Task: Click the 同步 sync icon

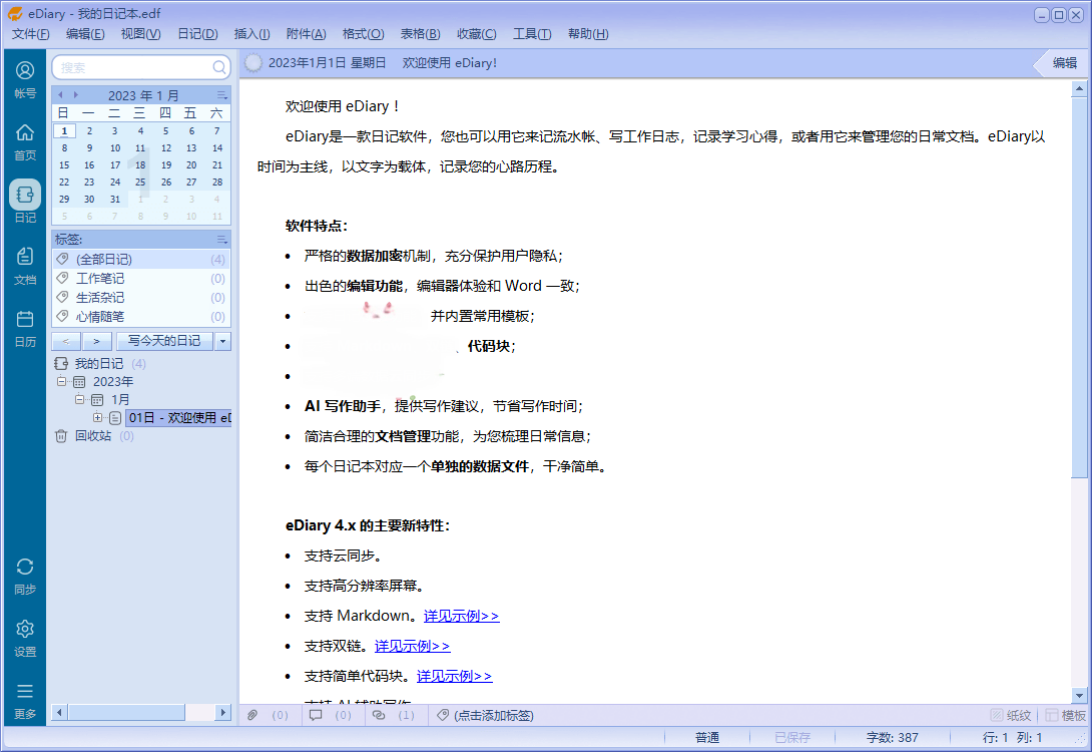Action: click(25, 575)
